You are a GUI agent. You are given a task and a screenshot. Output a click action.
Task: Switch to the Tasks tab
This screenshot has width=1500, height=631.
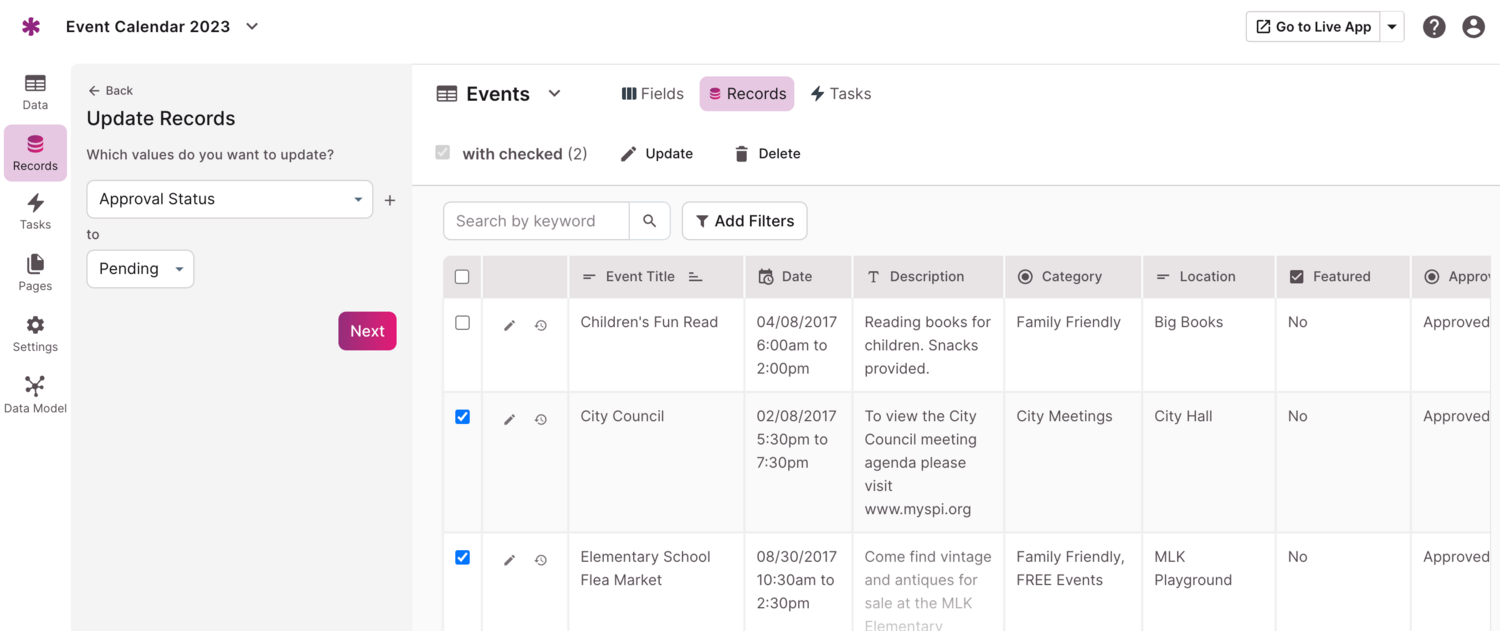point(840,94)
